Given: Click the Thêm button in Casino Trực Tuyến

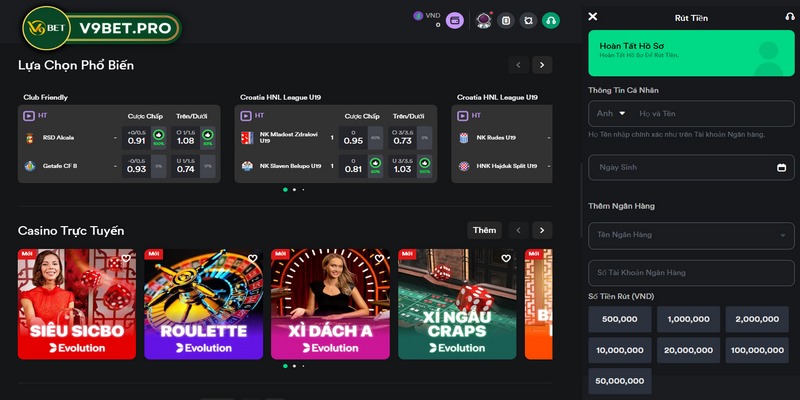Looking at the screenshot, I should click(484, 230).
